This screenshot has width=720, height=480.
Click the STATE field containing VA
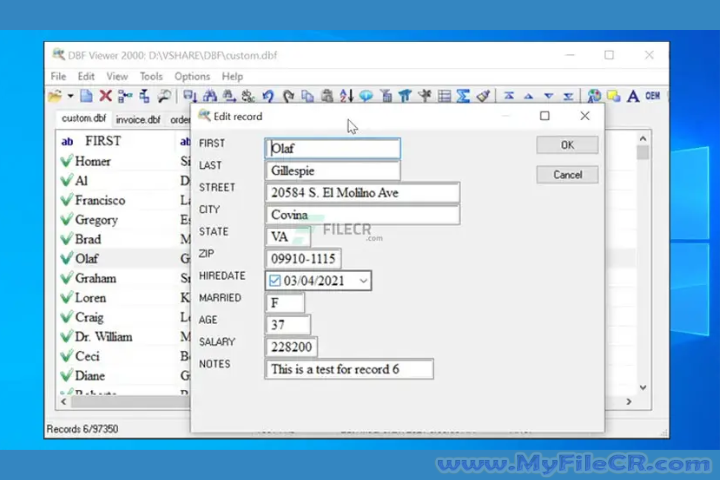288,237
